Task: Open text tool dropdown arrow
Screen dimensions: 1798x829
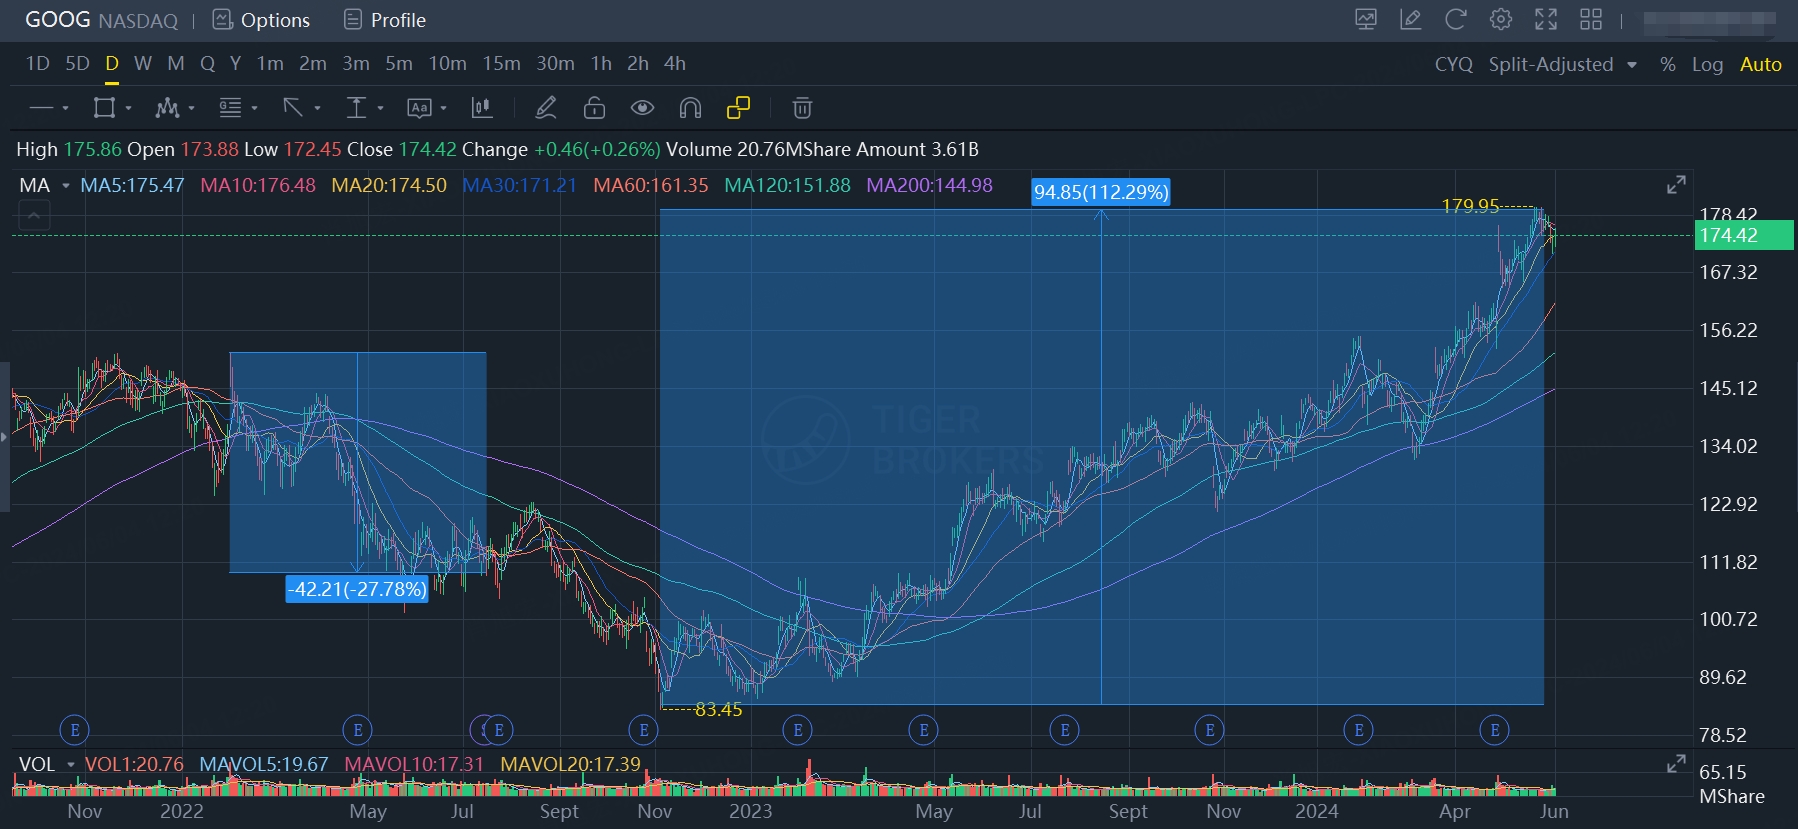Action: [444, 108]
